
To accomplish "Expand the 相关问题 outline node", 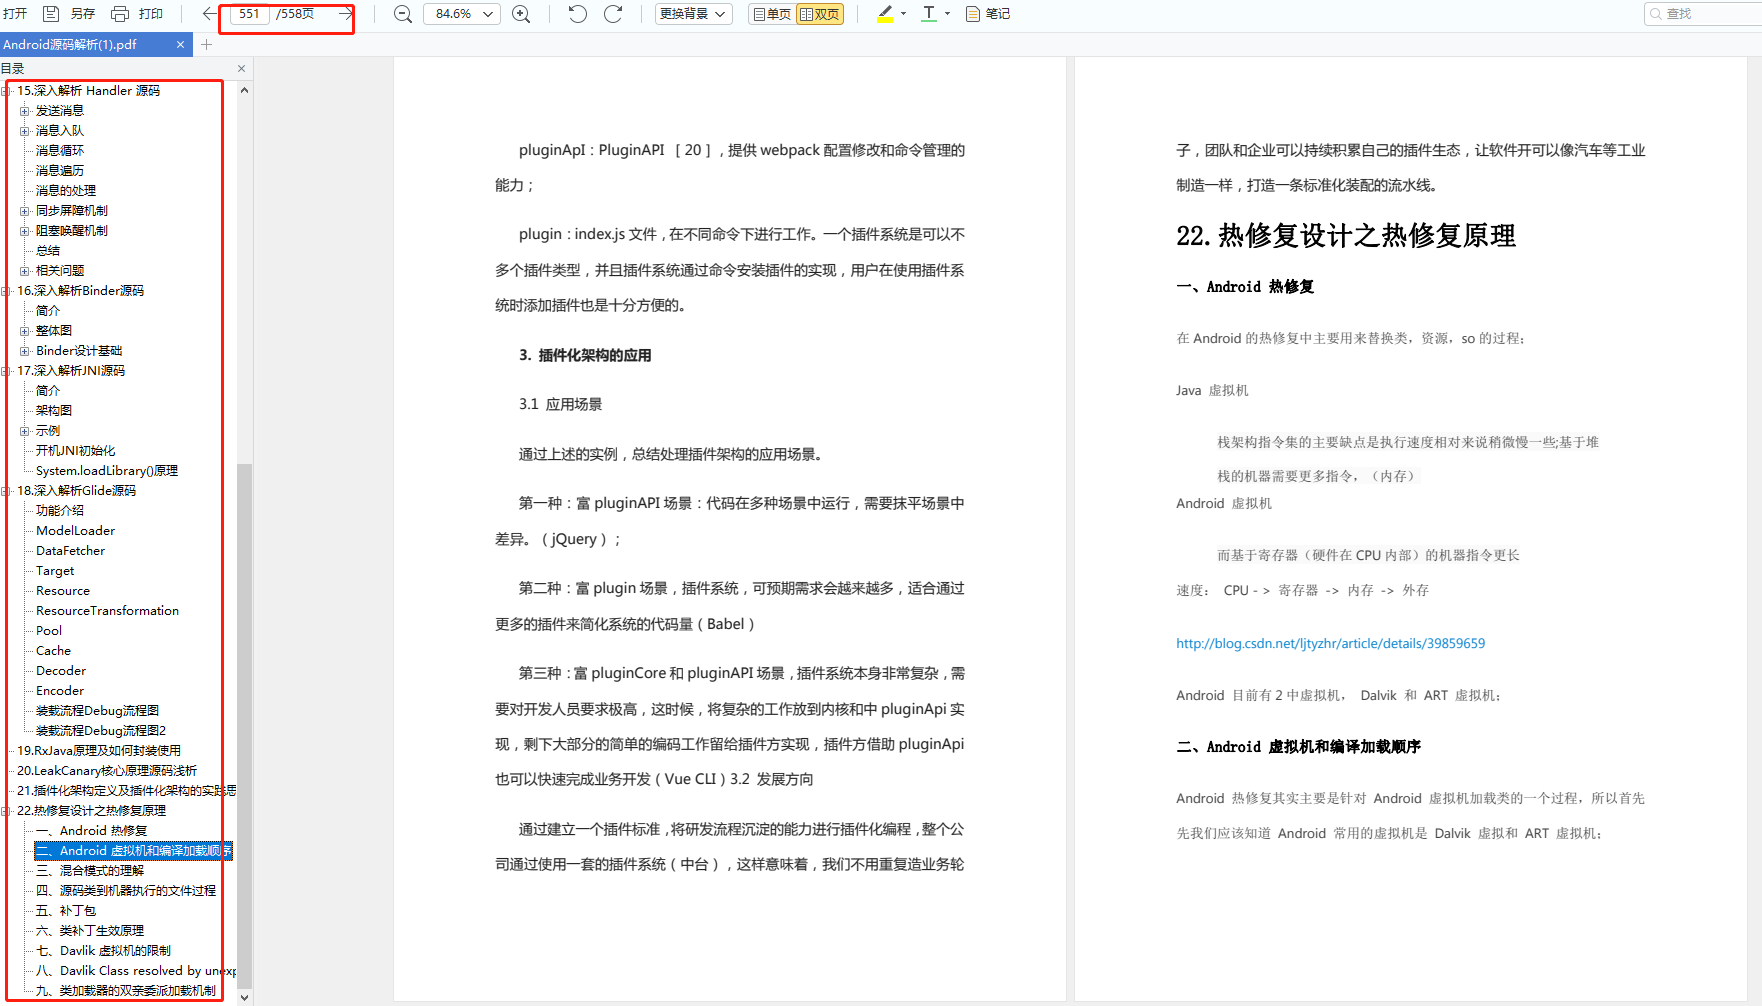I will tap(25, 271).
